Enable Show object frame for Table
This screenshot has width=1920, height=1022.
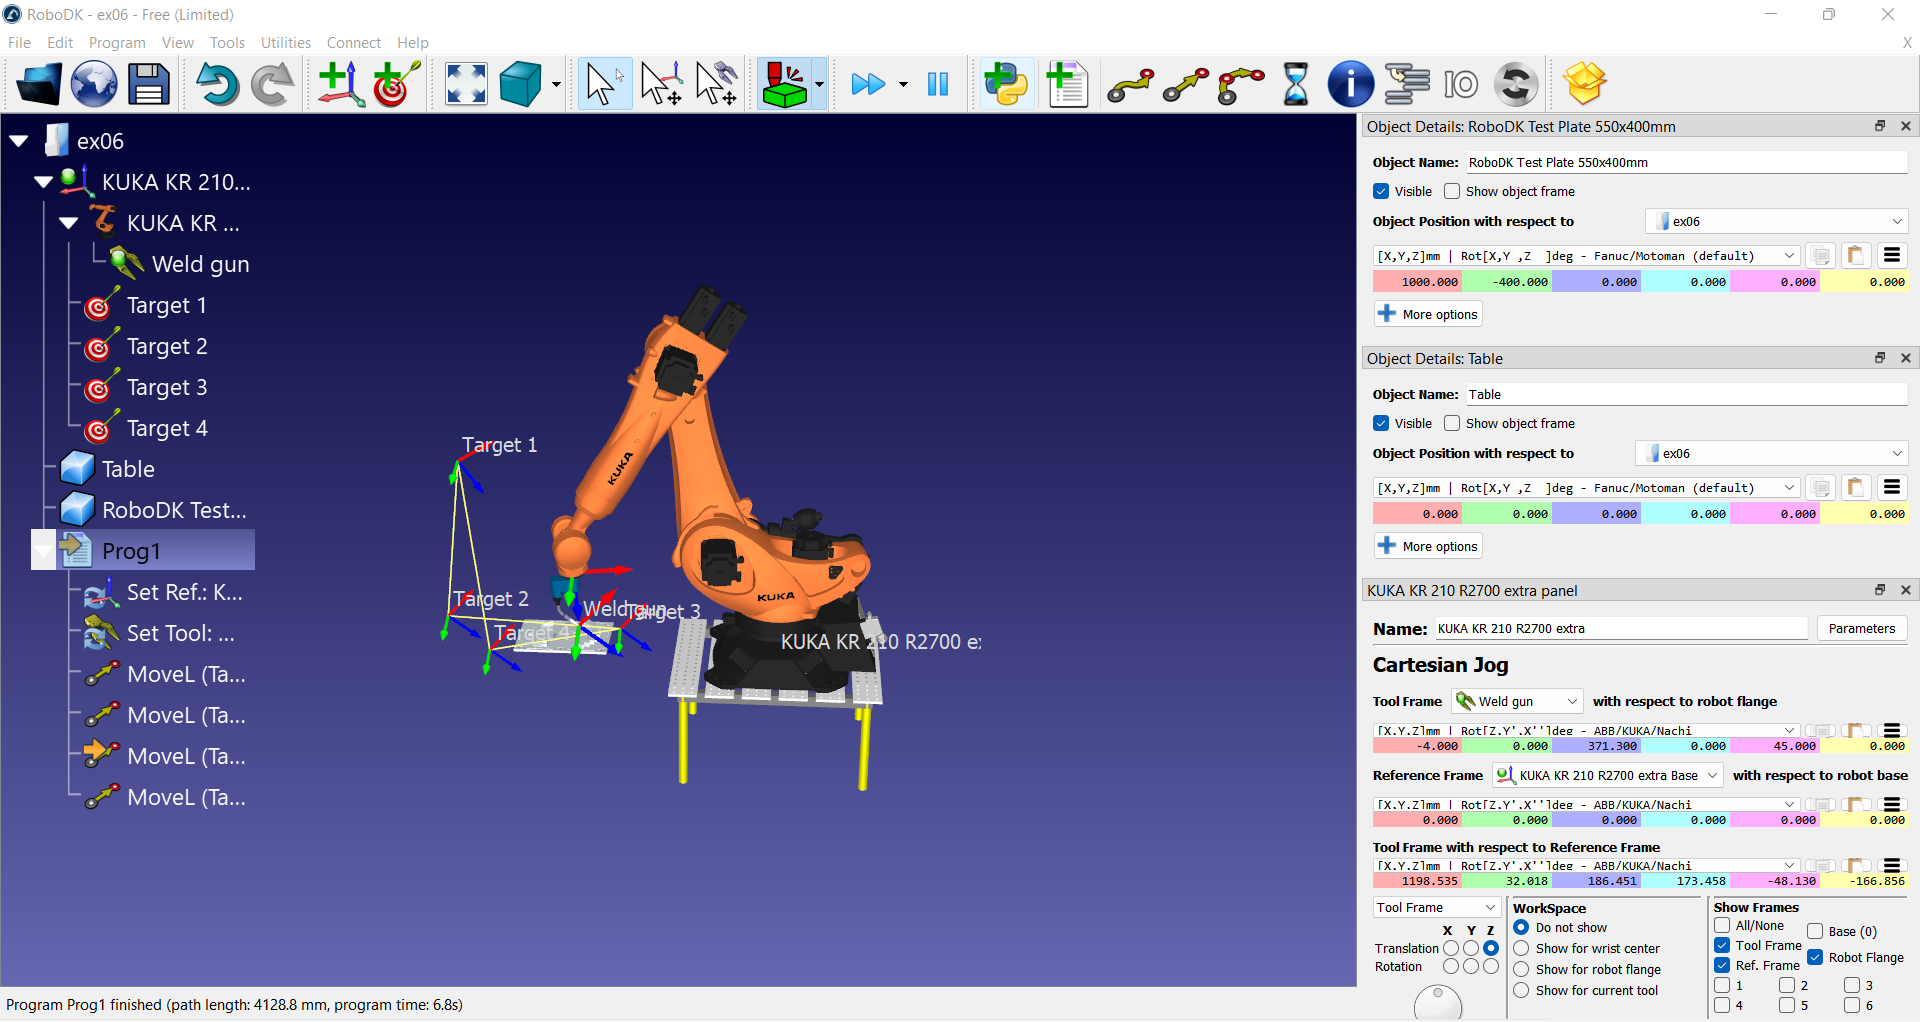pos(1452,423)
